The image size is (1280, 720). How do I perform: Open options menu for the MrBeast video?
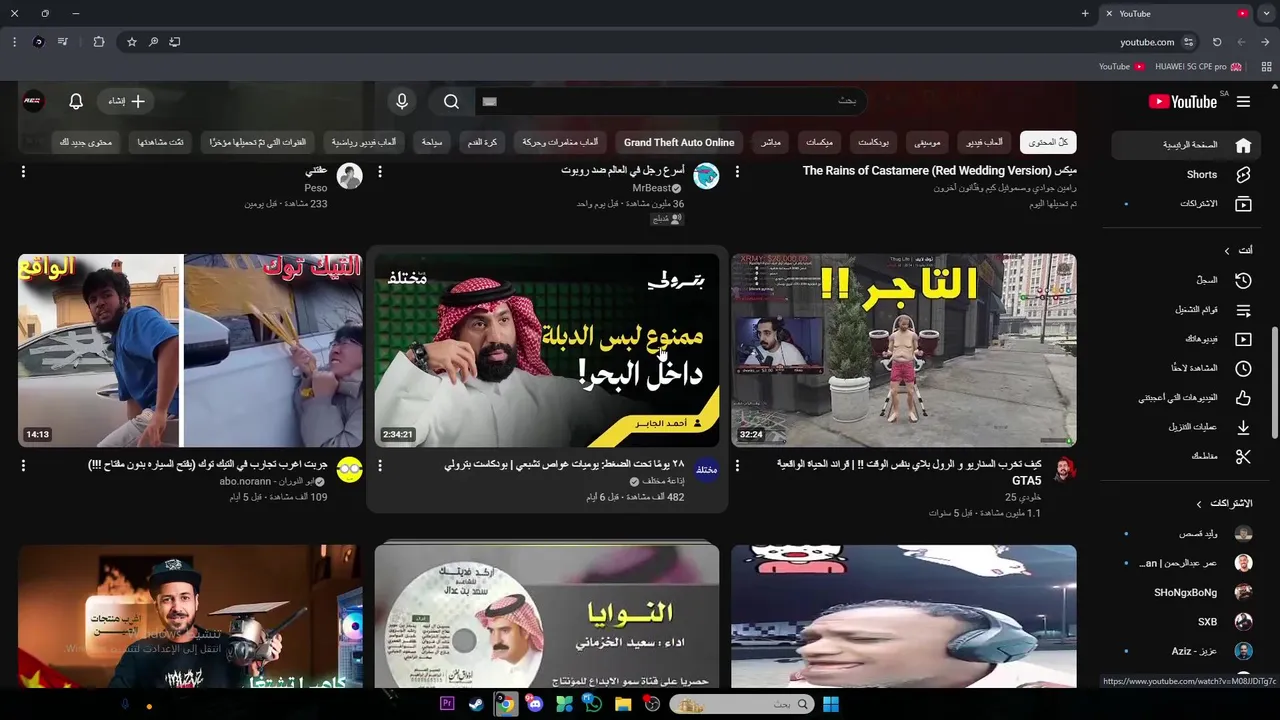pos(380,172)
